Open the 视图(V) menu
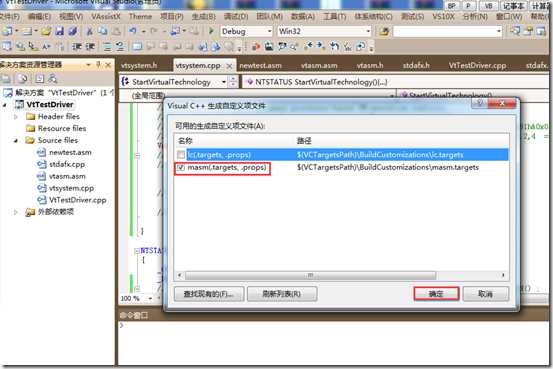Viewport: 553px width, 369px height. pos(71,17)
